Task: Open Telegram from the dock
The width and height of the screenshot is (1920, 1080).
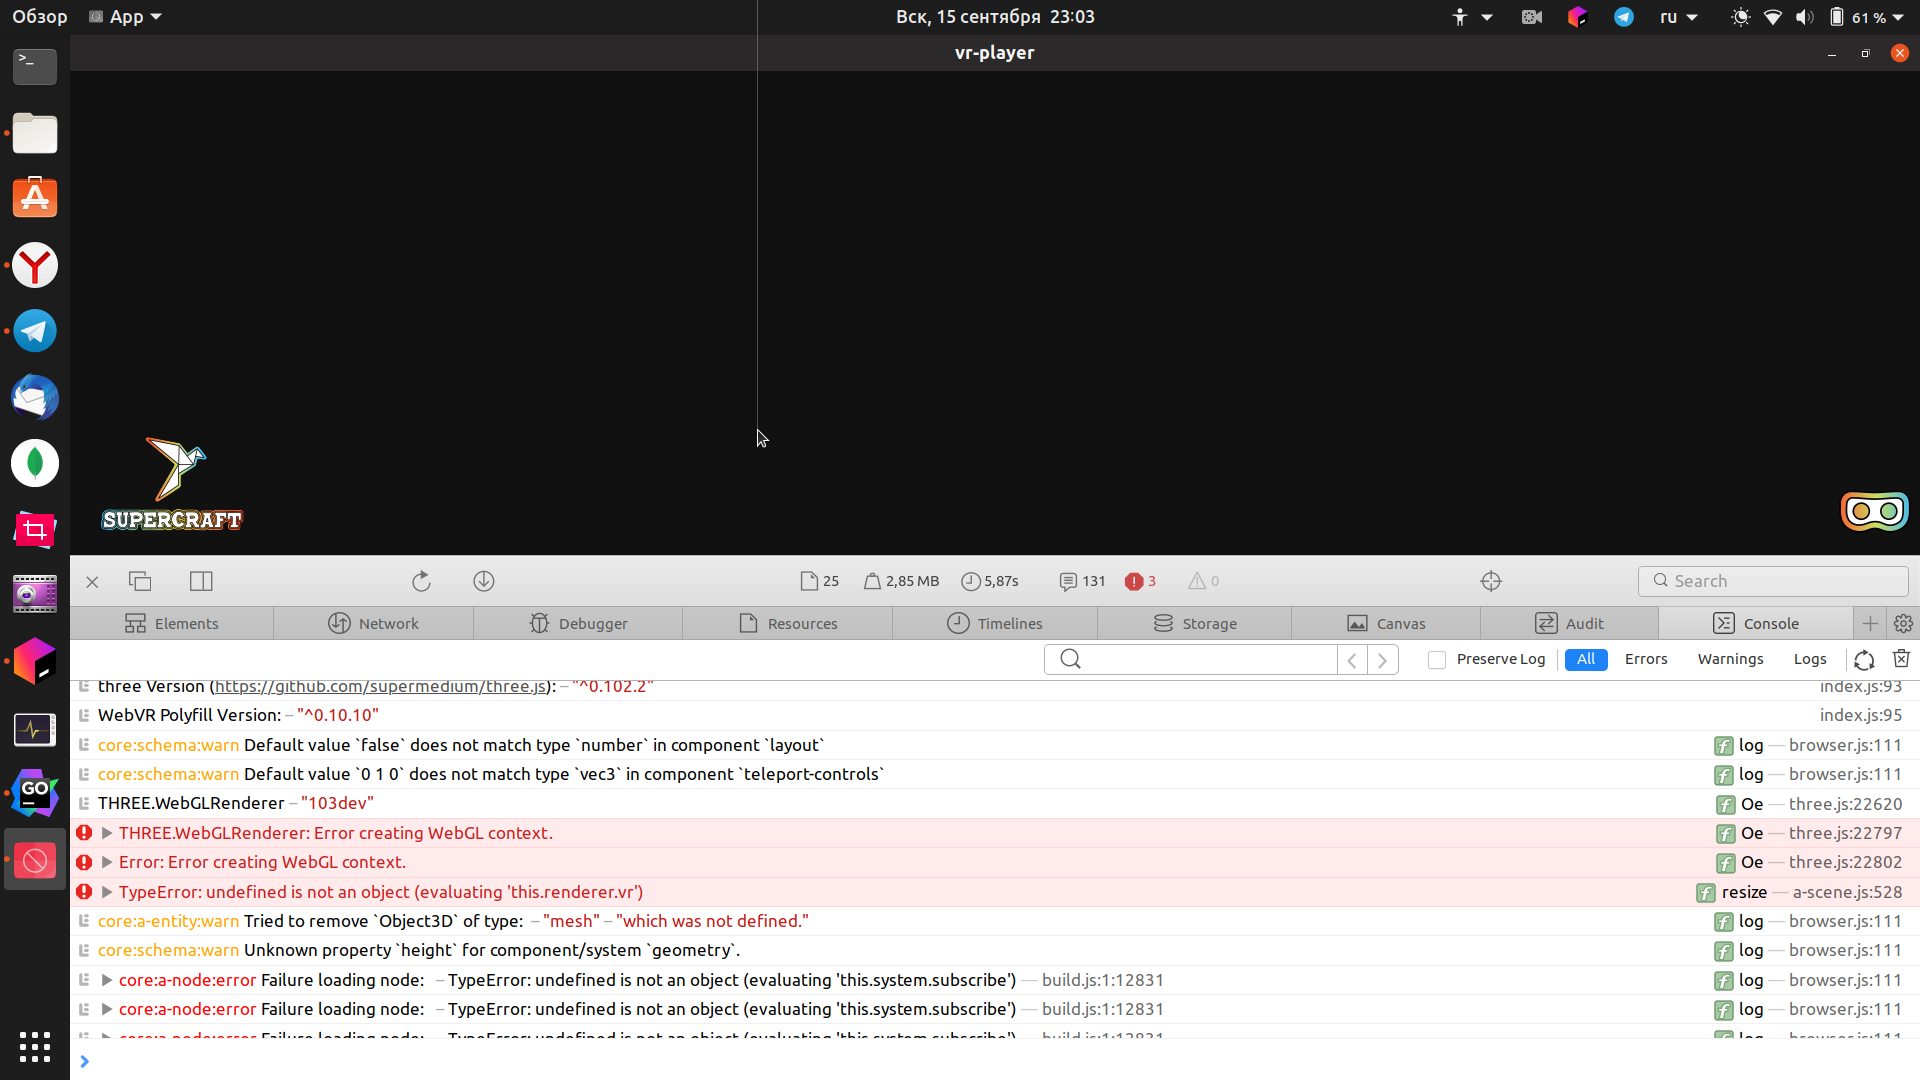Action: 34,331
